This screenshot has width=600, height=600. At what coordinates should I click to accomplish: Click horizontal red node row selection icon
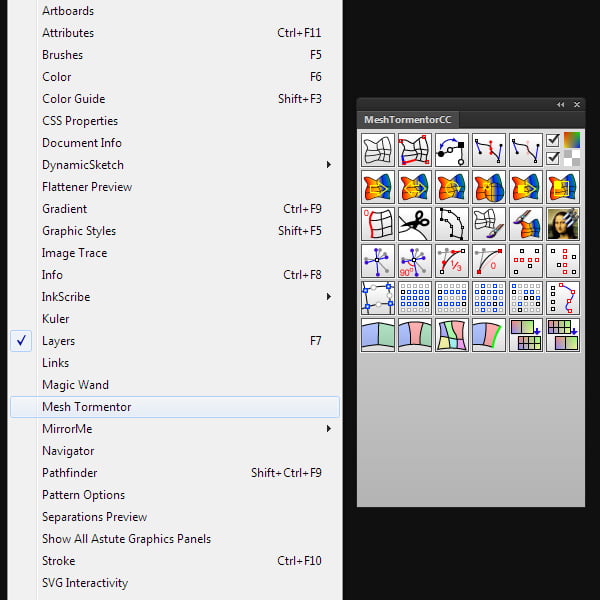tap(526, 261)
